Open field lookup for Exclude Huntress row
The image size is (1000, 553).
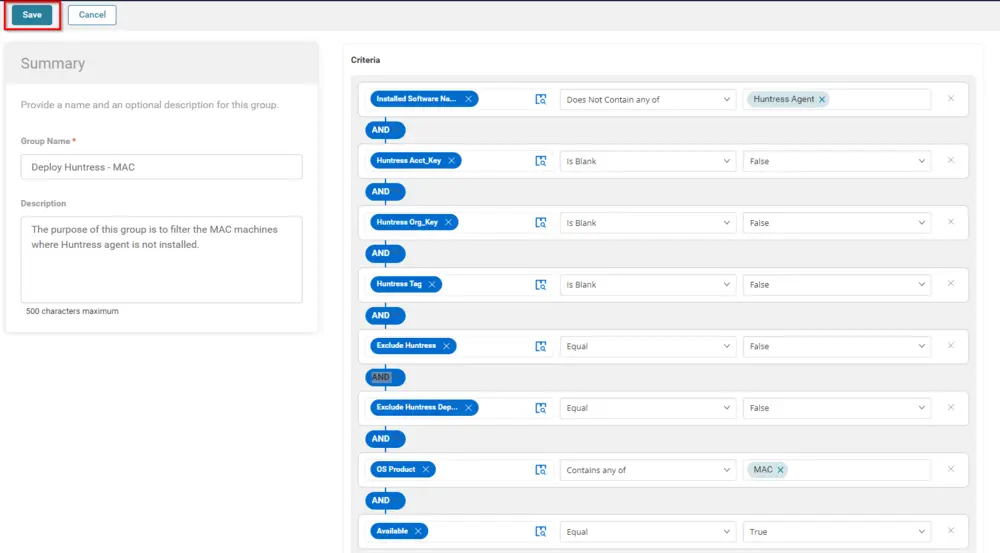540,346
